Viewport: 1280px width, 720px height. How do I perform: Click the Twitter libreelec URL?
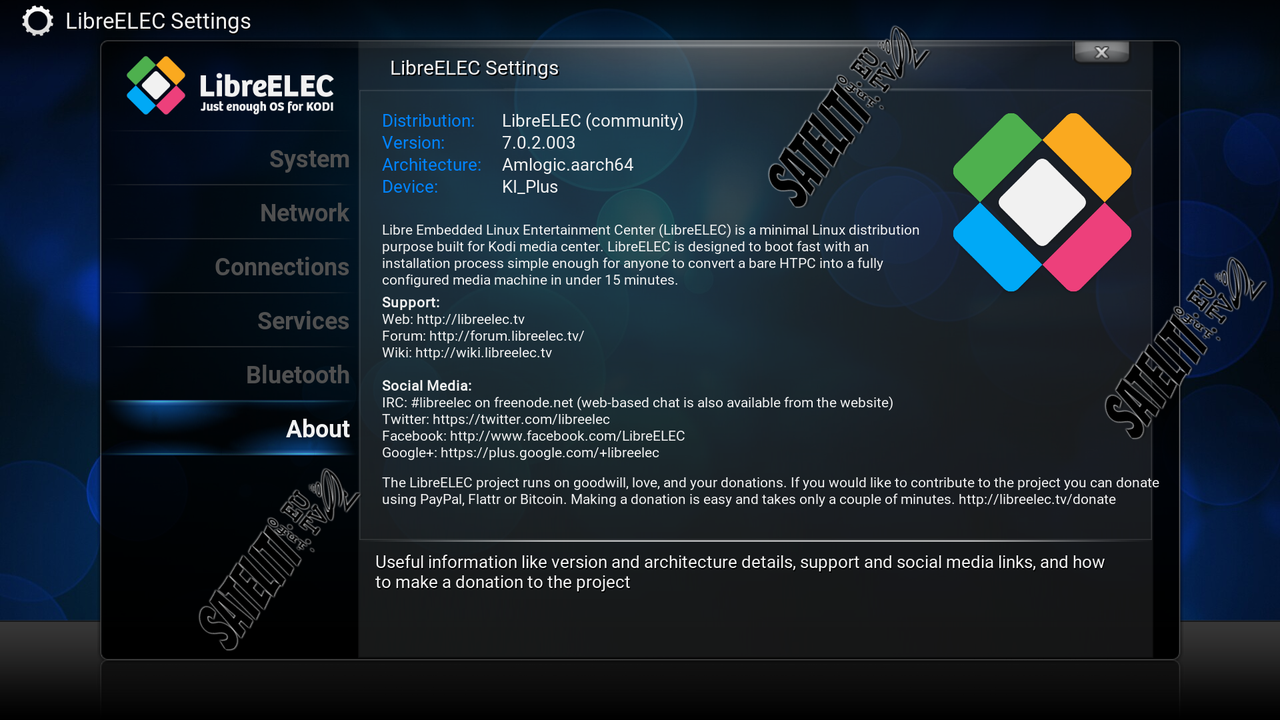coord(521,419)
